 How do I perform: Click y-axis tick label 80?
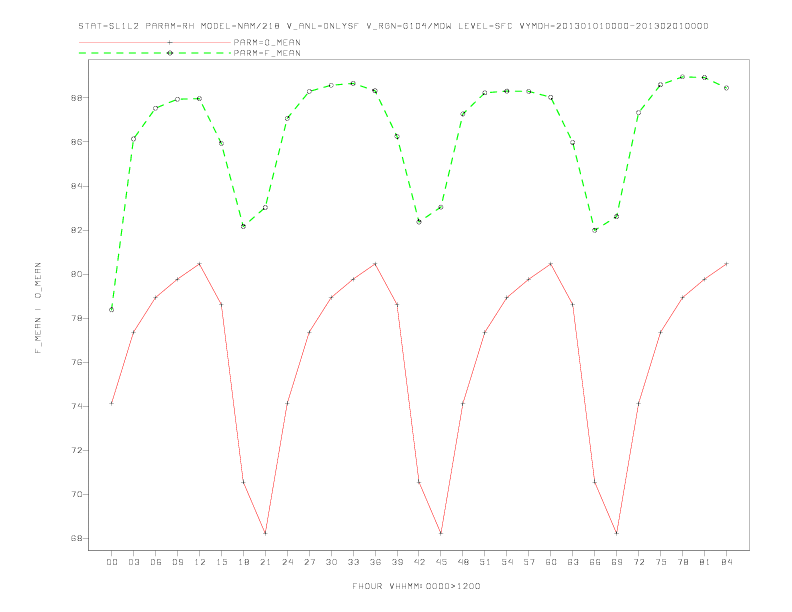(x=76, y=275)
